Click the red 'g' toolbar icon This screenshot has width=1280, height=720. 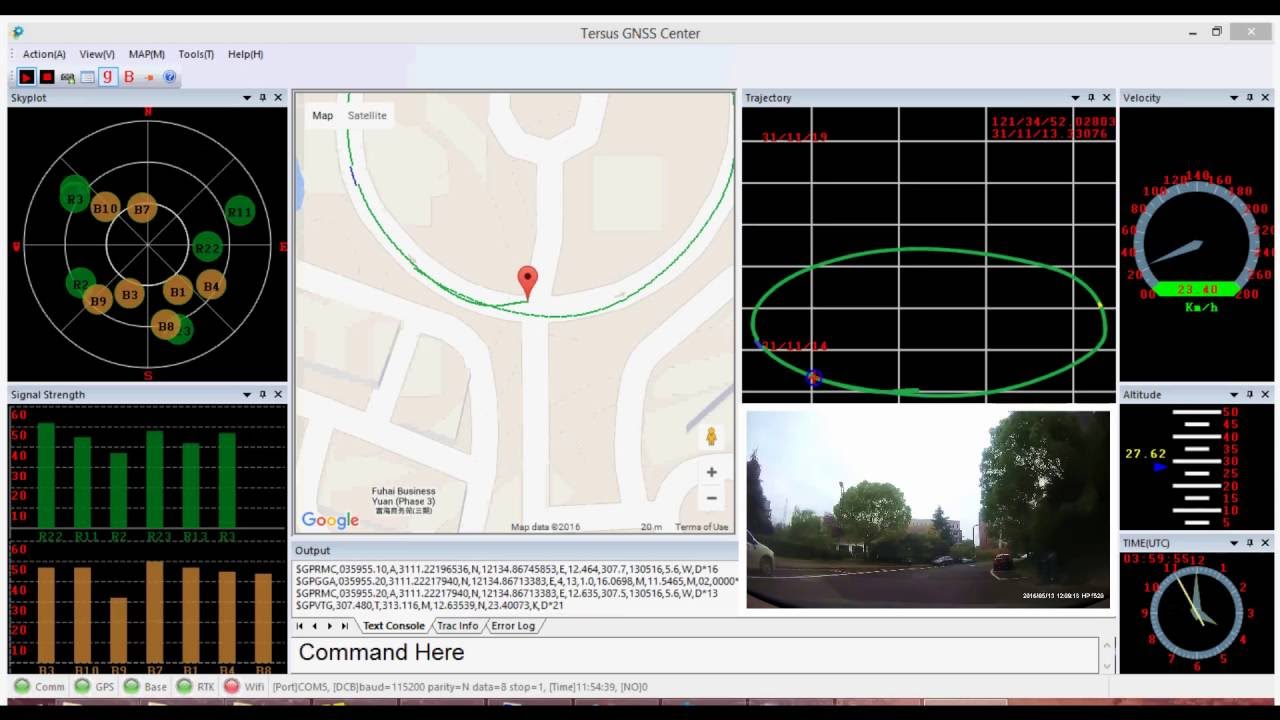coord(108,77)
